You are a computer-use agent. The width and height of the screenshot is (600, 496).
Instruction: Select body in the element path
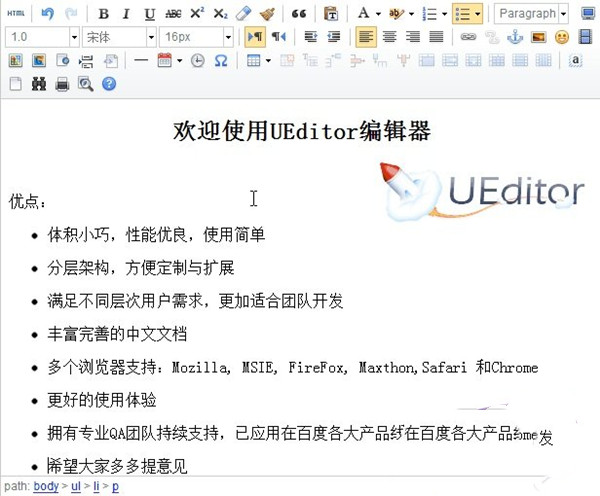click(x=46, y=486)
